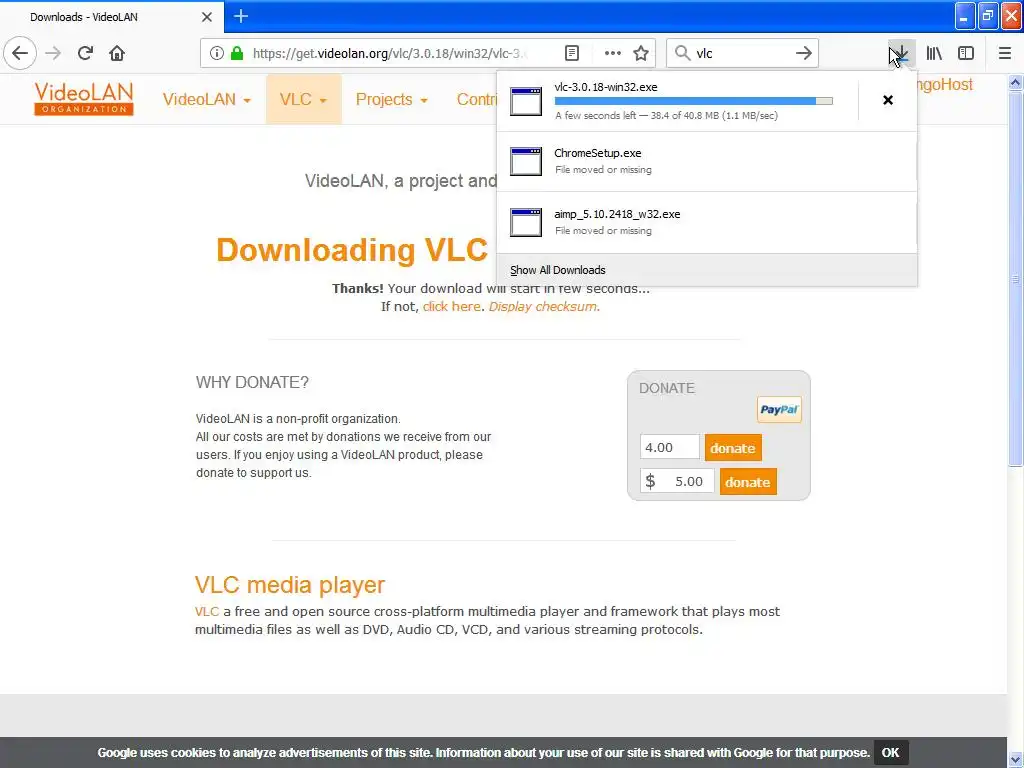Click the page scrollbar up arrow

[x=1015, y=82]
